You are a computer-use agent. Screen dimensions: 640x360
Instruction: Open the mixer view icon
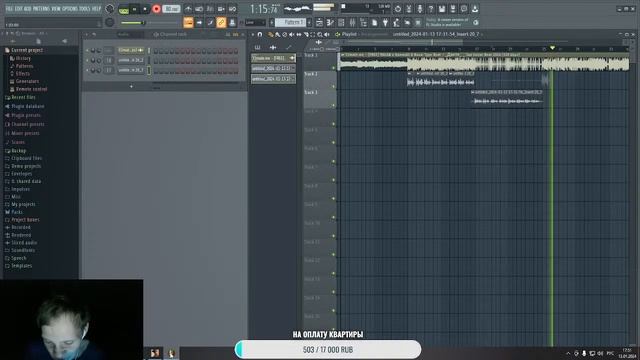pyautogui.click(x=352, y=23)
